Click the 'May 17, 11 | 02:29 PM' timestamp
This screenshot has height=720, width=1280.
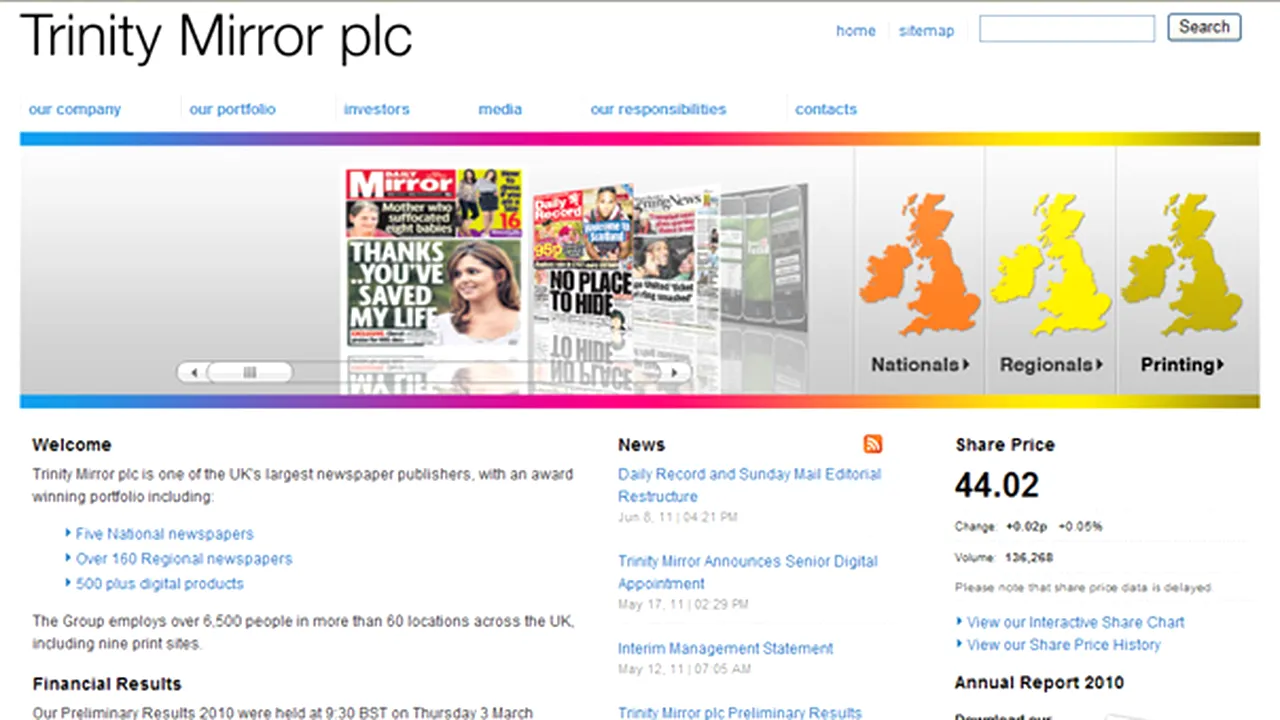[683, 605]
